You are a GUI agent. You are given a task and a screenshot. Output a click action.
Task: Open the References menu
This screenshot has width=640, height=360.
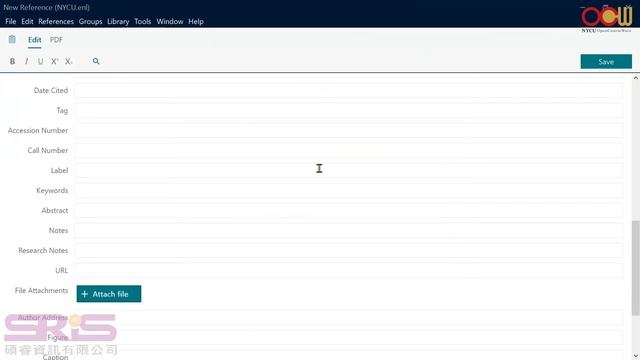56,21
